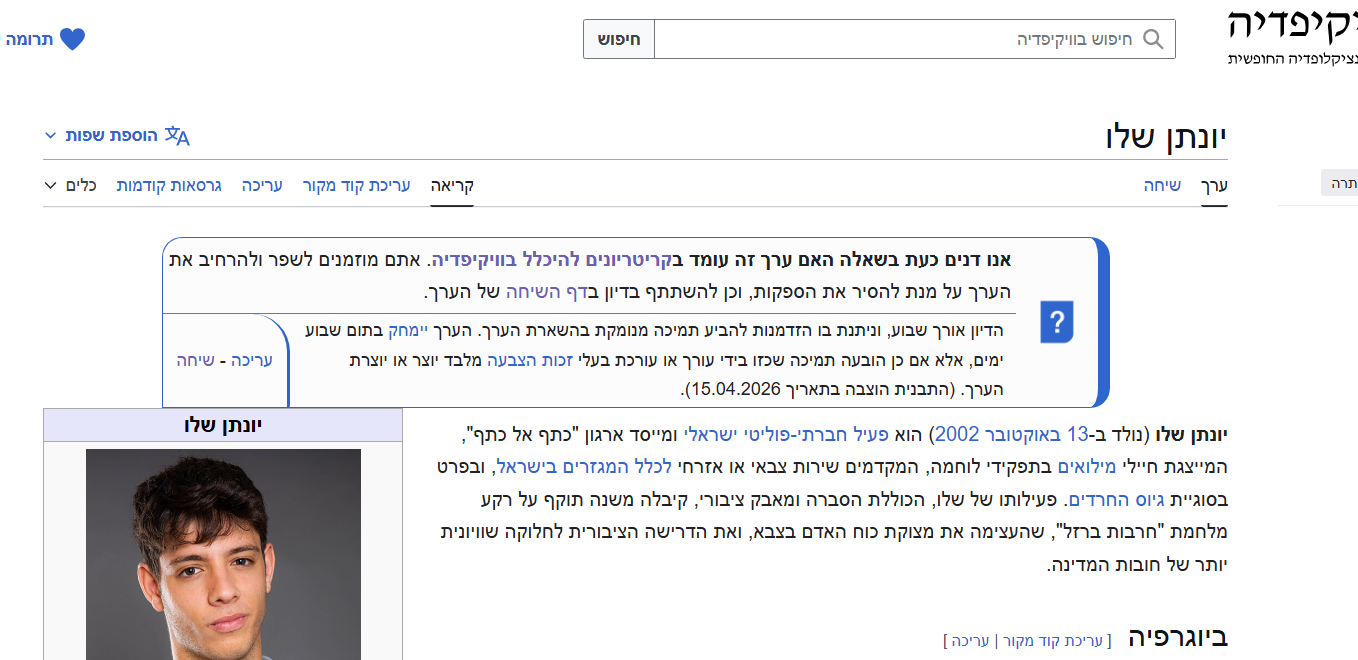Switch to the שיחה talk tab

click(x=1162, y=185)
